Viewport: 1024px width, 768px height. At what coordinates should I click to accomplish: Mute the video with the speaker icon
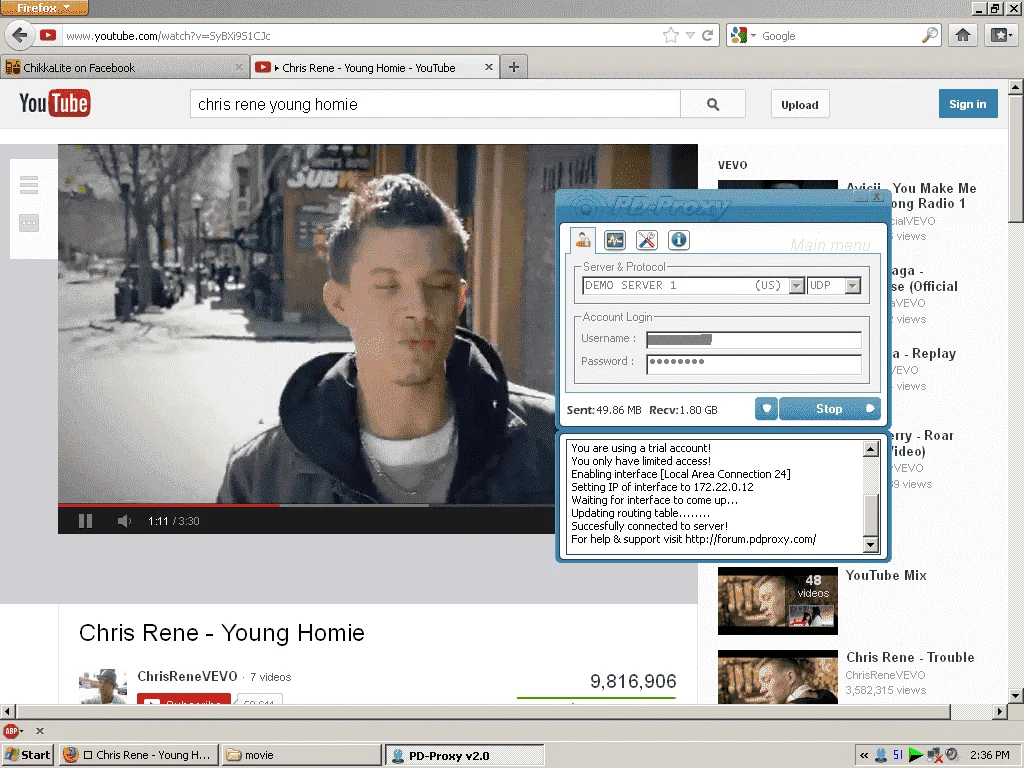[x=124, y=521]
